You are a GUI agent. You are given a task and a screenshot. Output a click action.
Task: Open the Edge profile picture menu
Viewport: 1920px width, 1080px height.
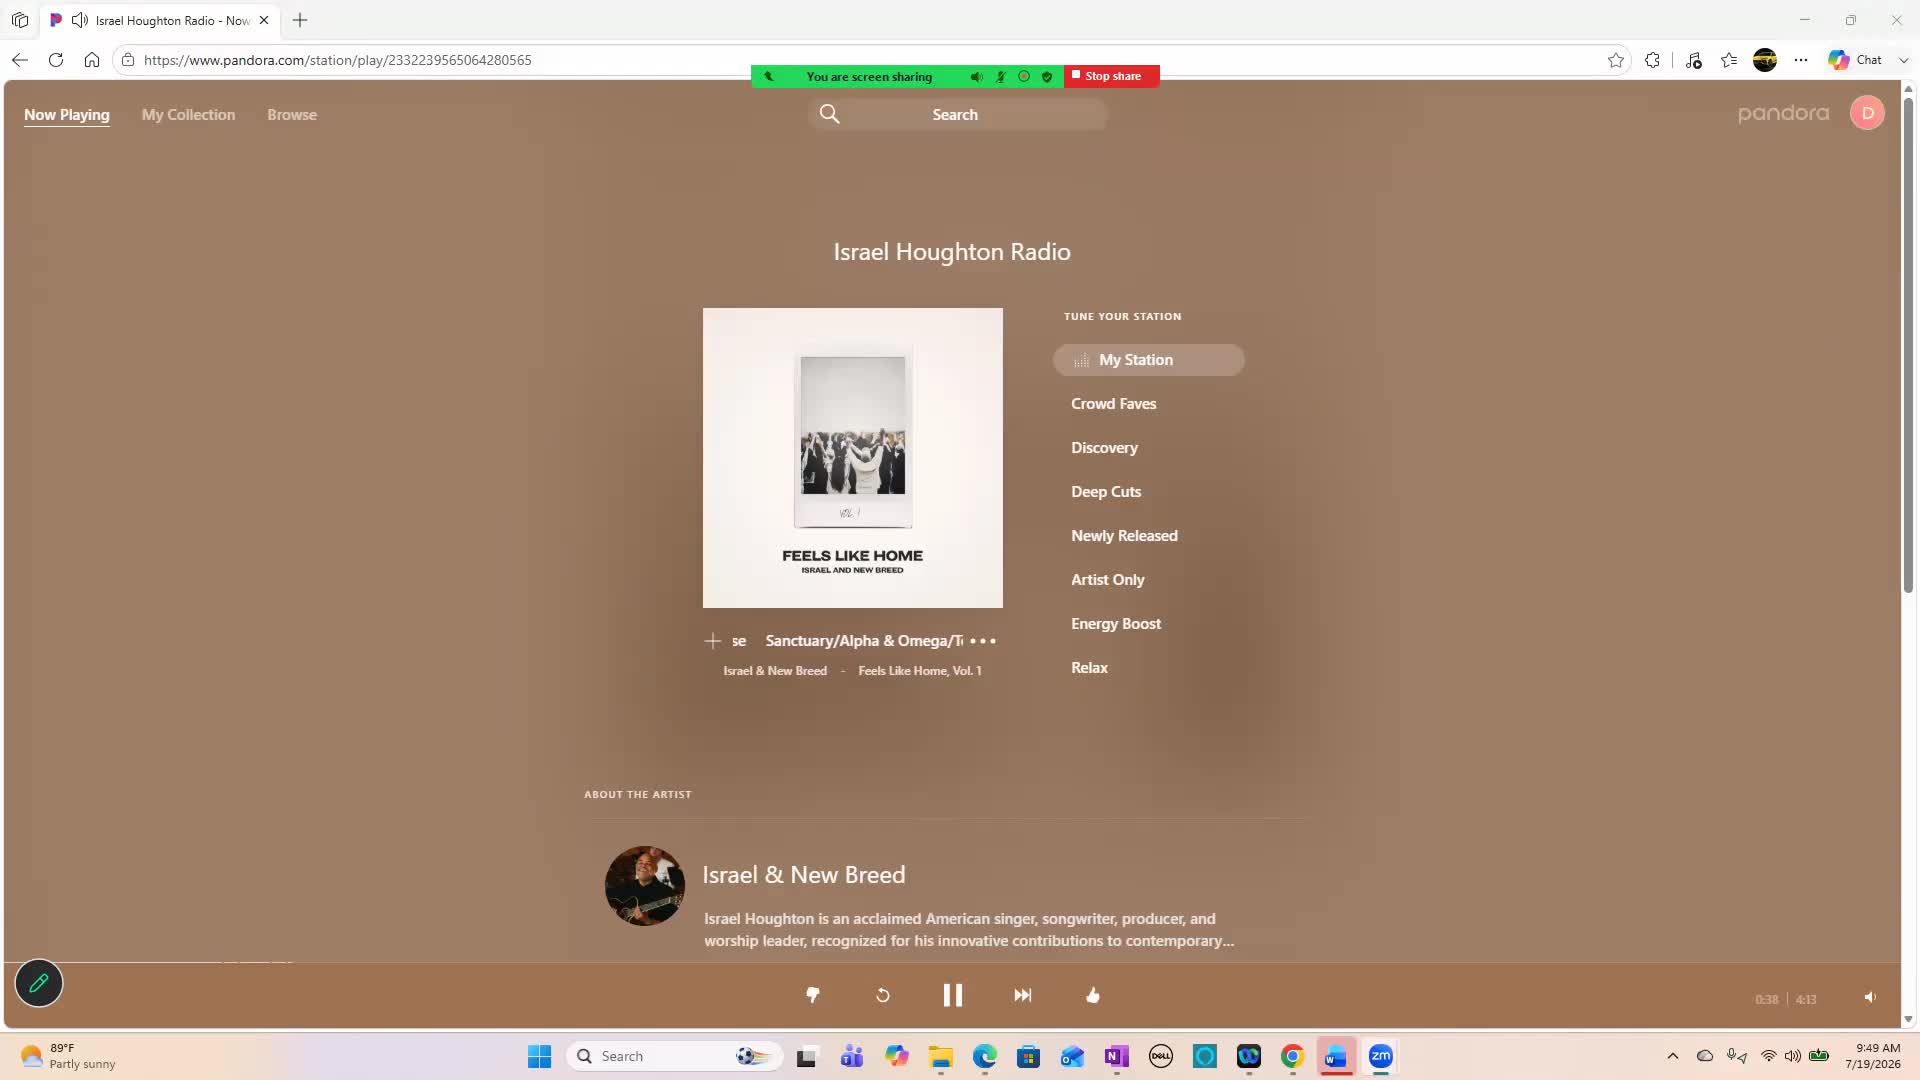click(1765, 60)
